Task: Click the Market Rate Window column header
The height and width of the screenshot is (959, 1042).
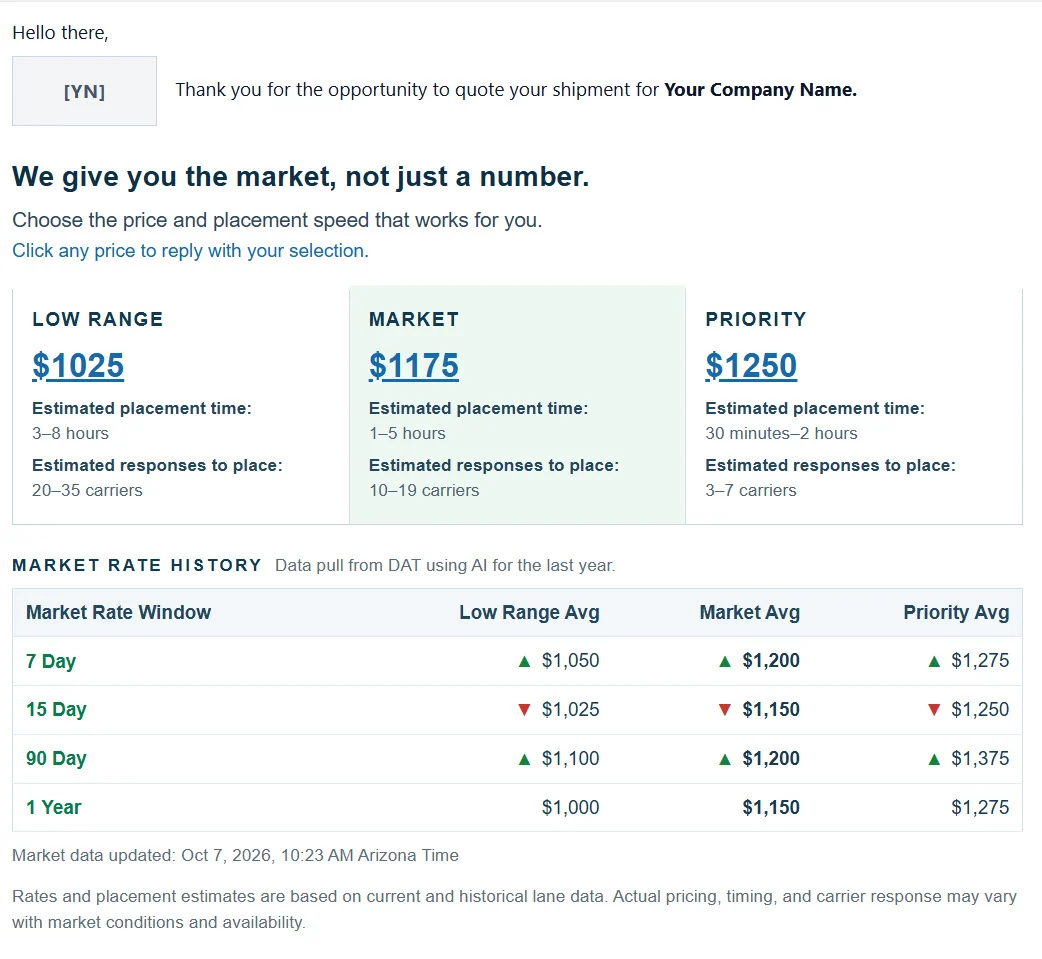Action: [x=118, y=612]
